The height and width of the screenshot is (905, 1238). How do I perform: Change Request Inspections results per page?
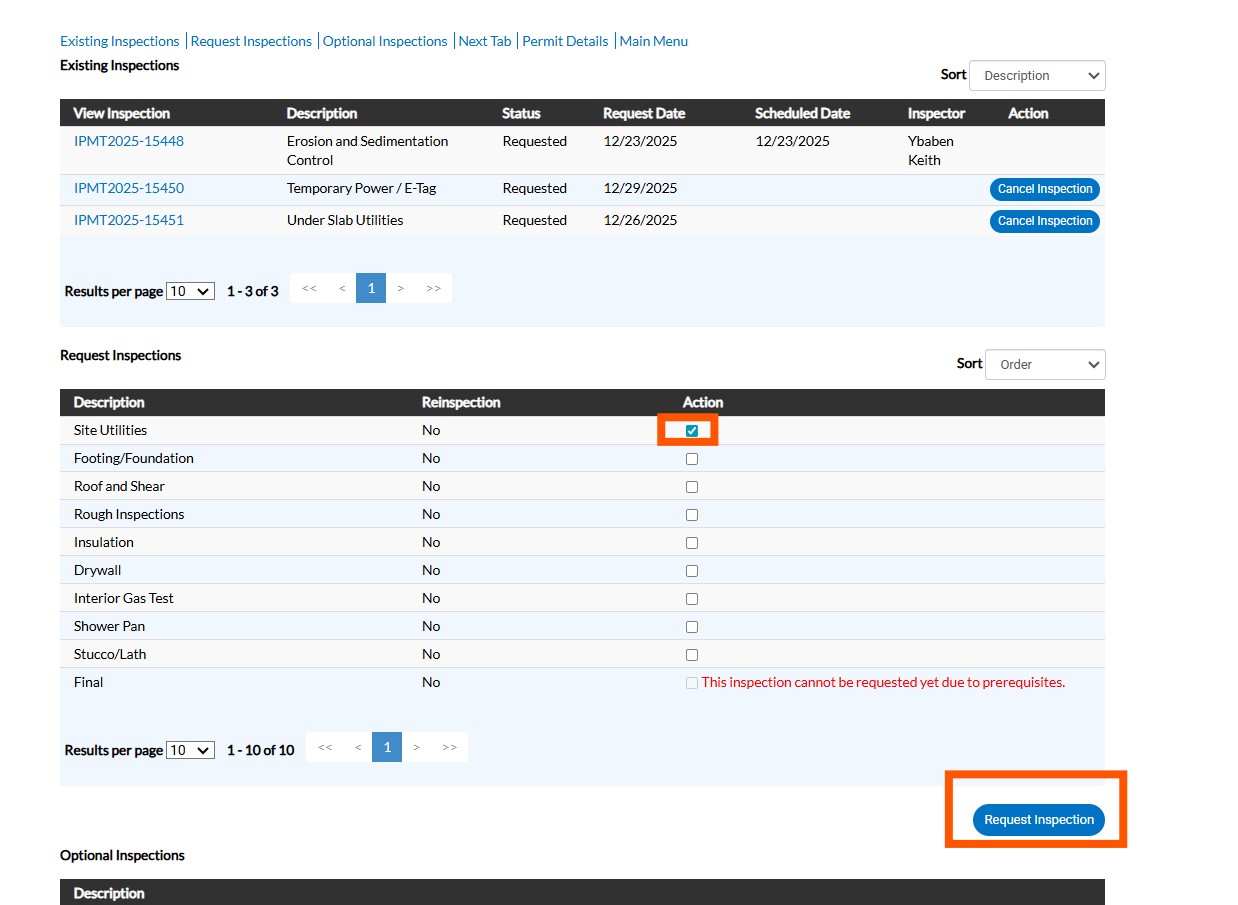pos(190,750)
